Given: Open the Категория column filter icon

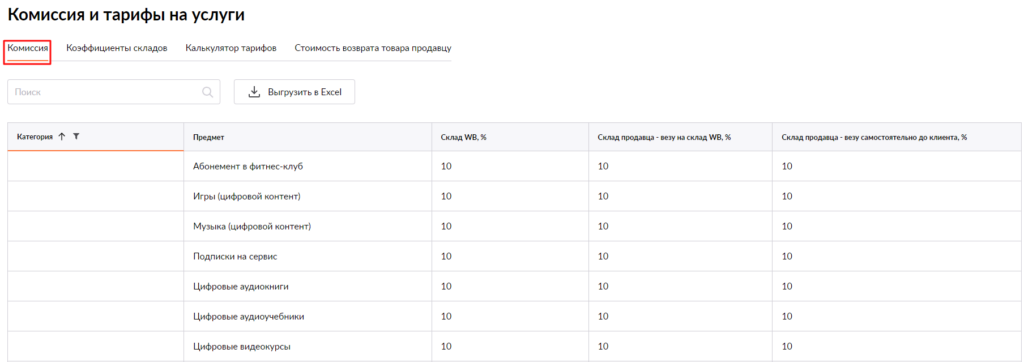Looking at the screenshot, I should [76, 137].
